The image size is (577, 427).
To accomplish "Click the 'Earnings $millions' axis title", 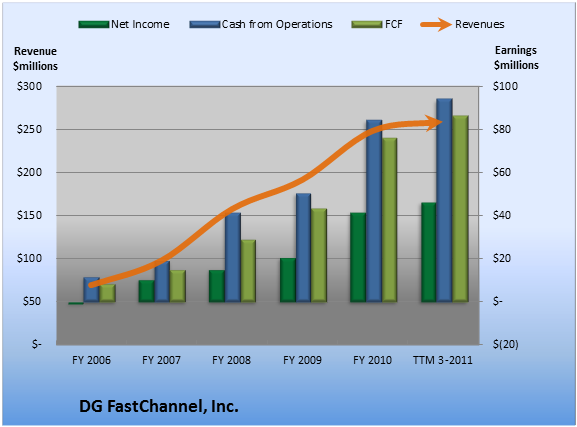I will pyautogui.click(x=516, y=58).
